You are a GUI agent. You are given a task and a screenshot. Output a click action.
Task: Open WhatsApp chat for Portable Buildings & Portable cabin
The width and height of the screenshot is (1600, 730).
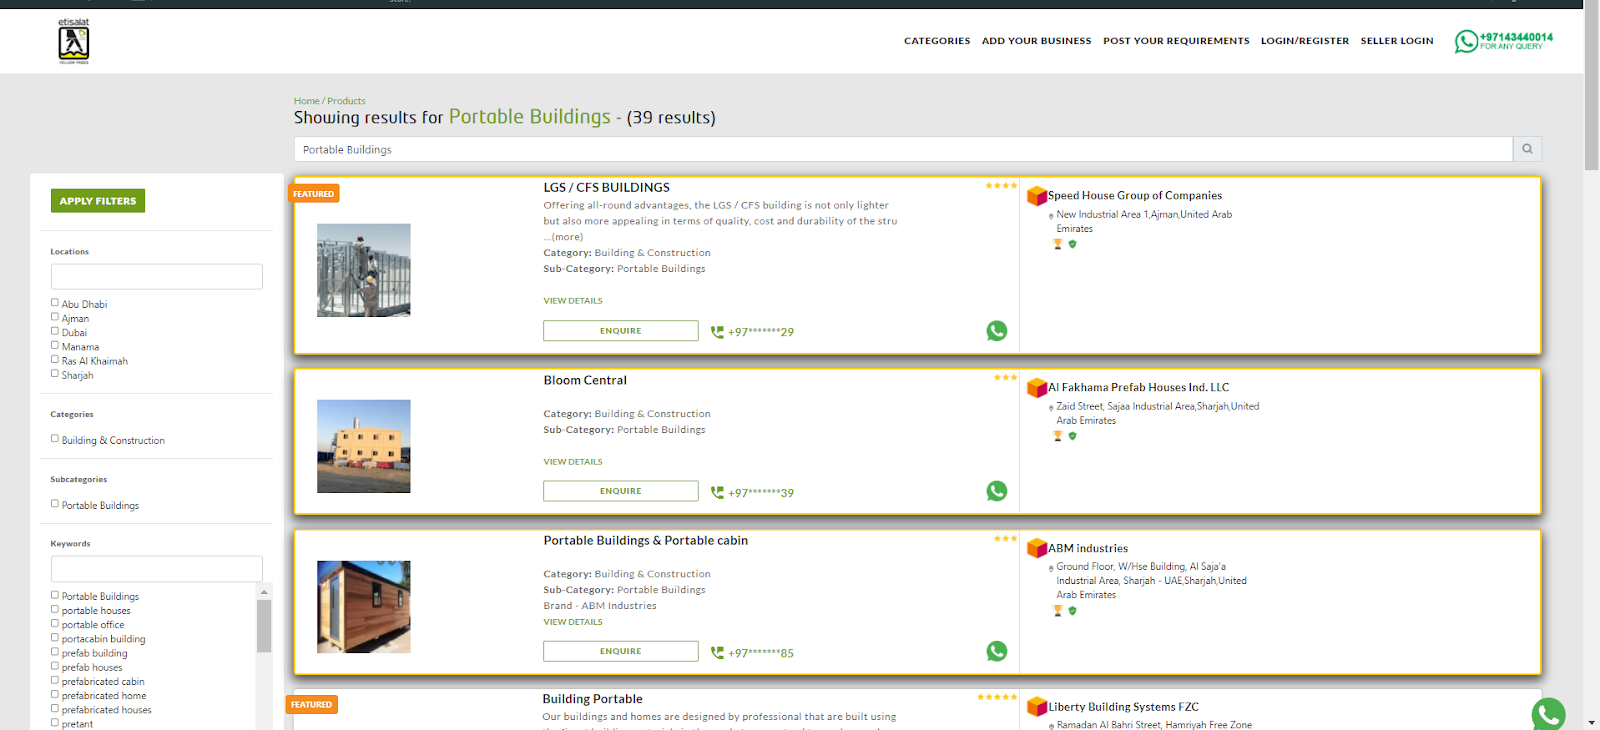tap(997, 651)
